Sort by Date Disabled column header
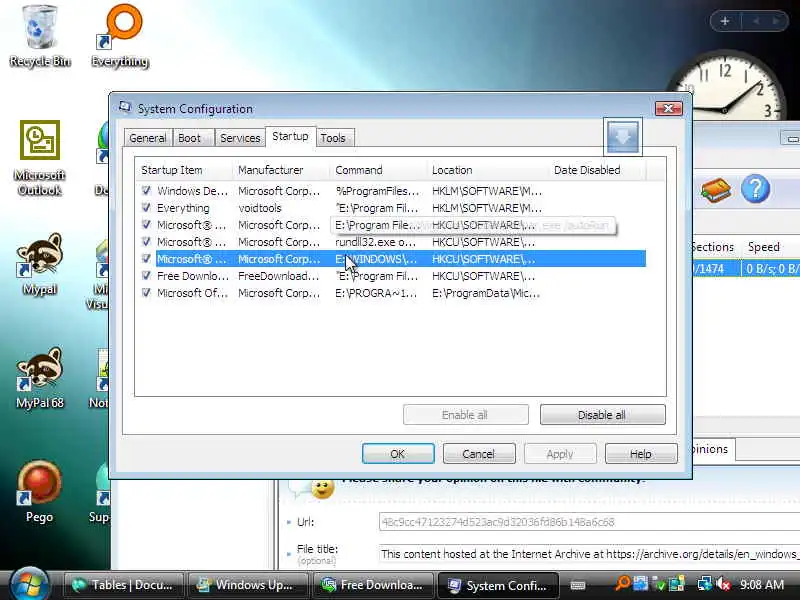The height and width of the screenshot is (600, 800). [597, 170]
